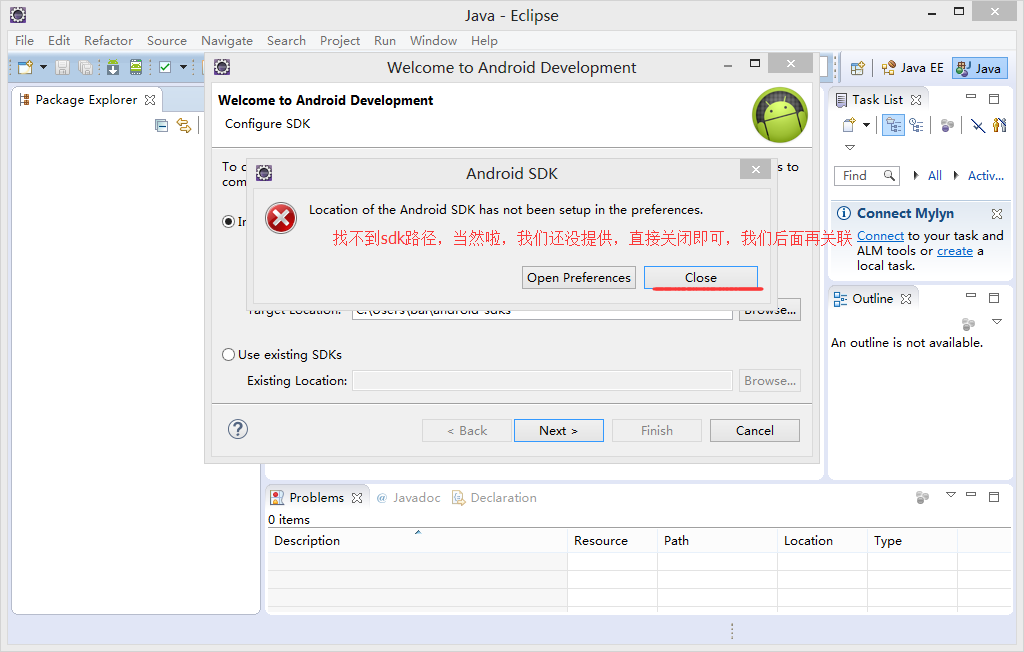1024x652 pixels.
Task: Minimize the Outline view
Action: (x=971, y=295)
